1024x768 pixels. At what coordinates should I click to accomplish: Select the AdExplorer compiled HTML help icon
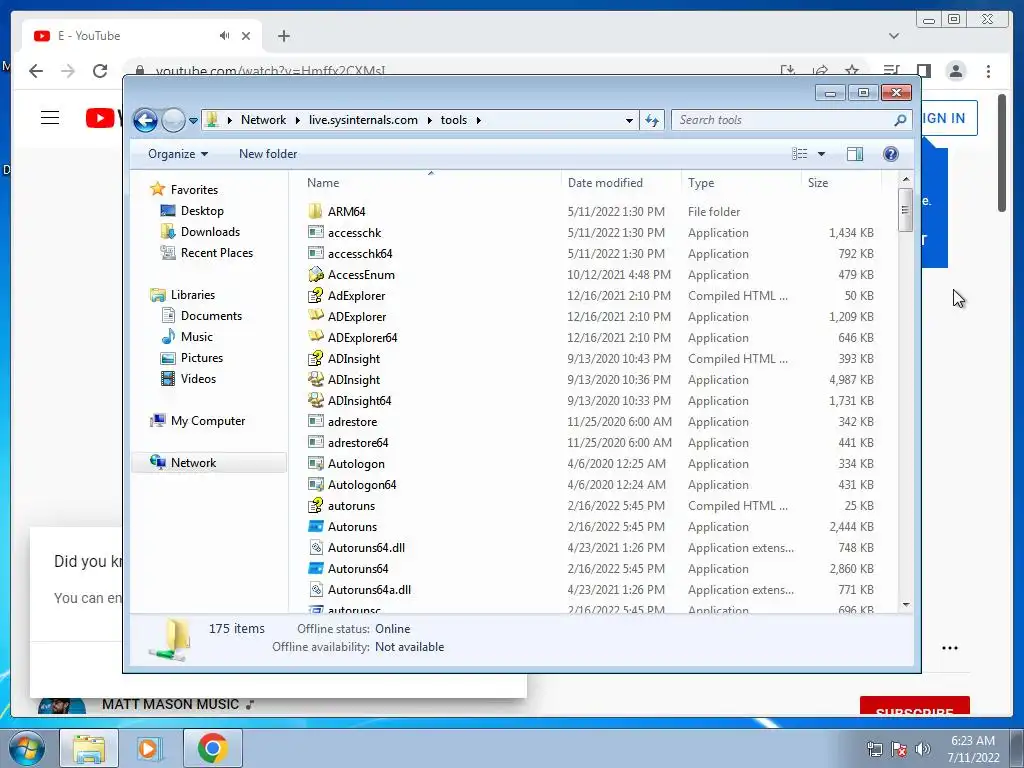click(315, 295)
